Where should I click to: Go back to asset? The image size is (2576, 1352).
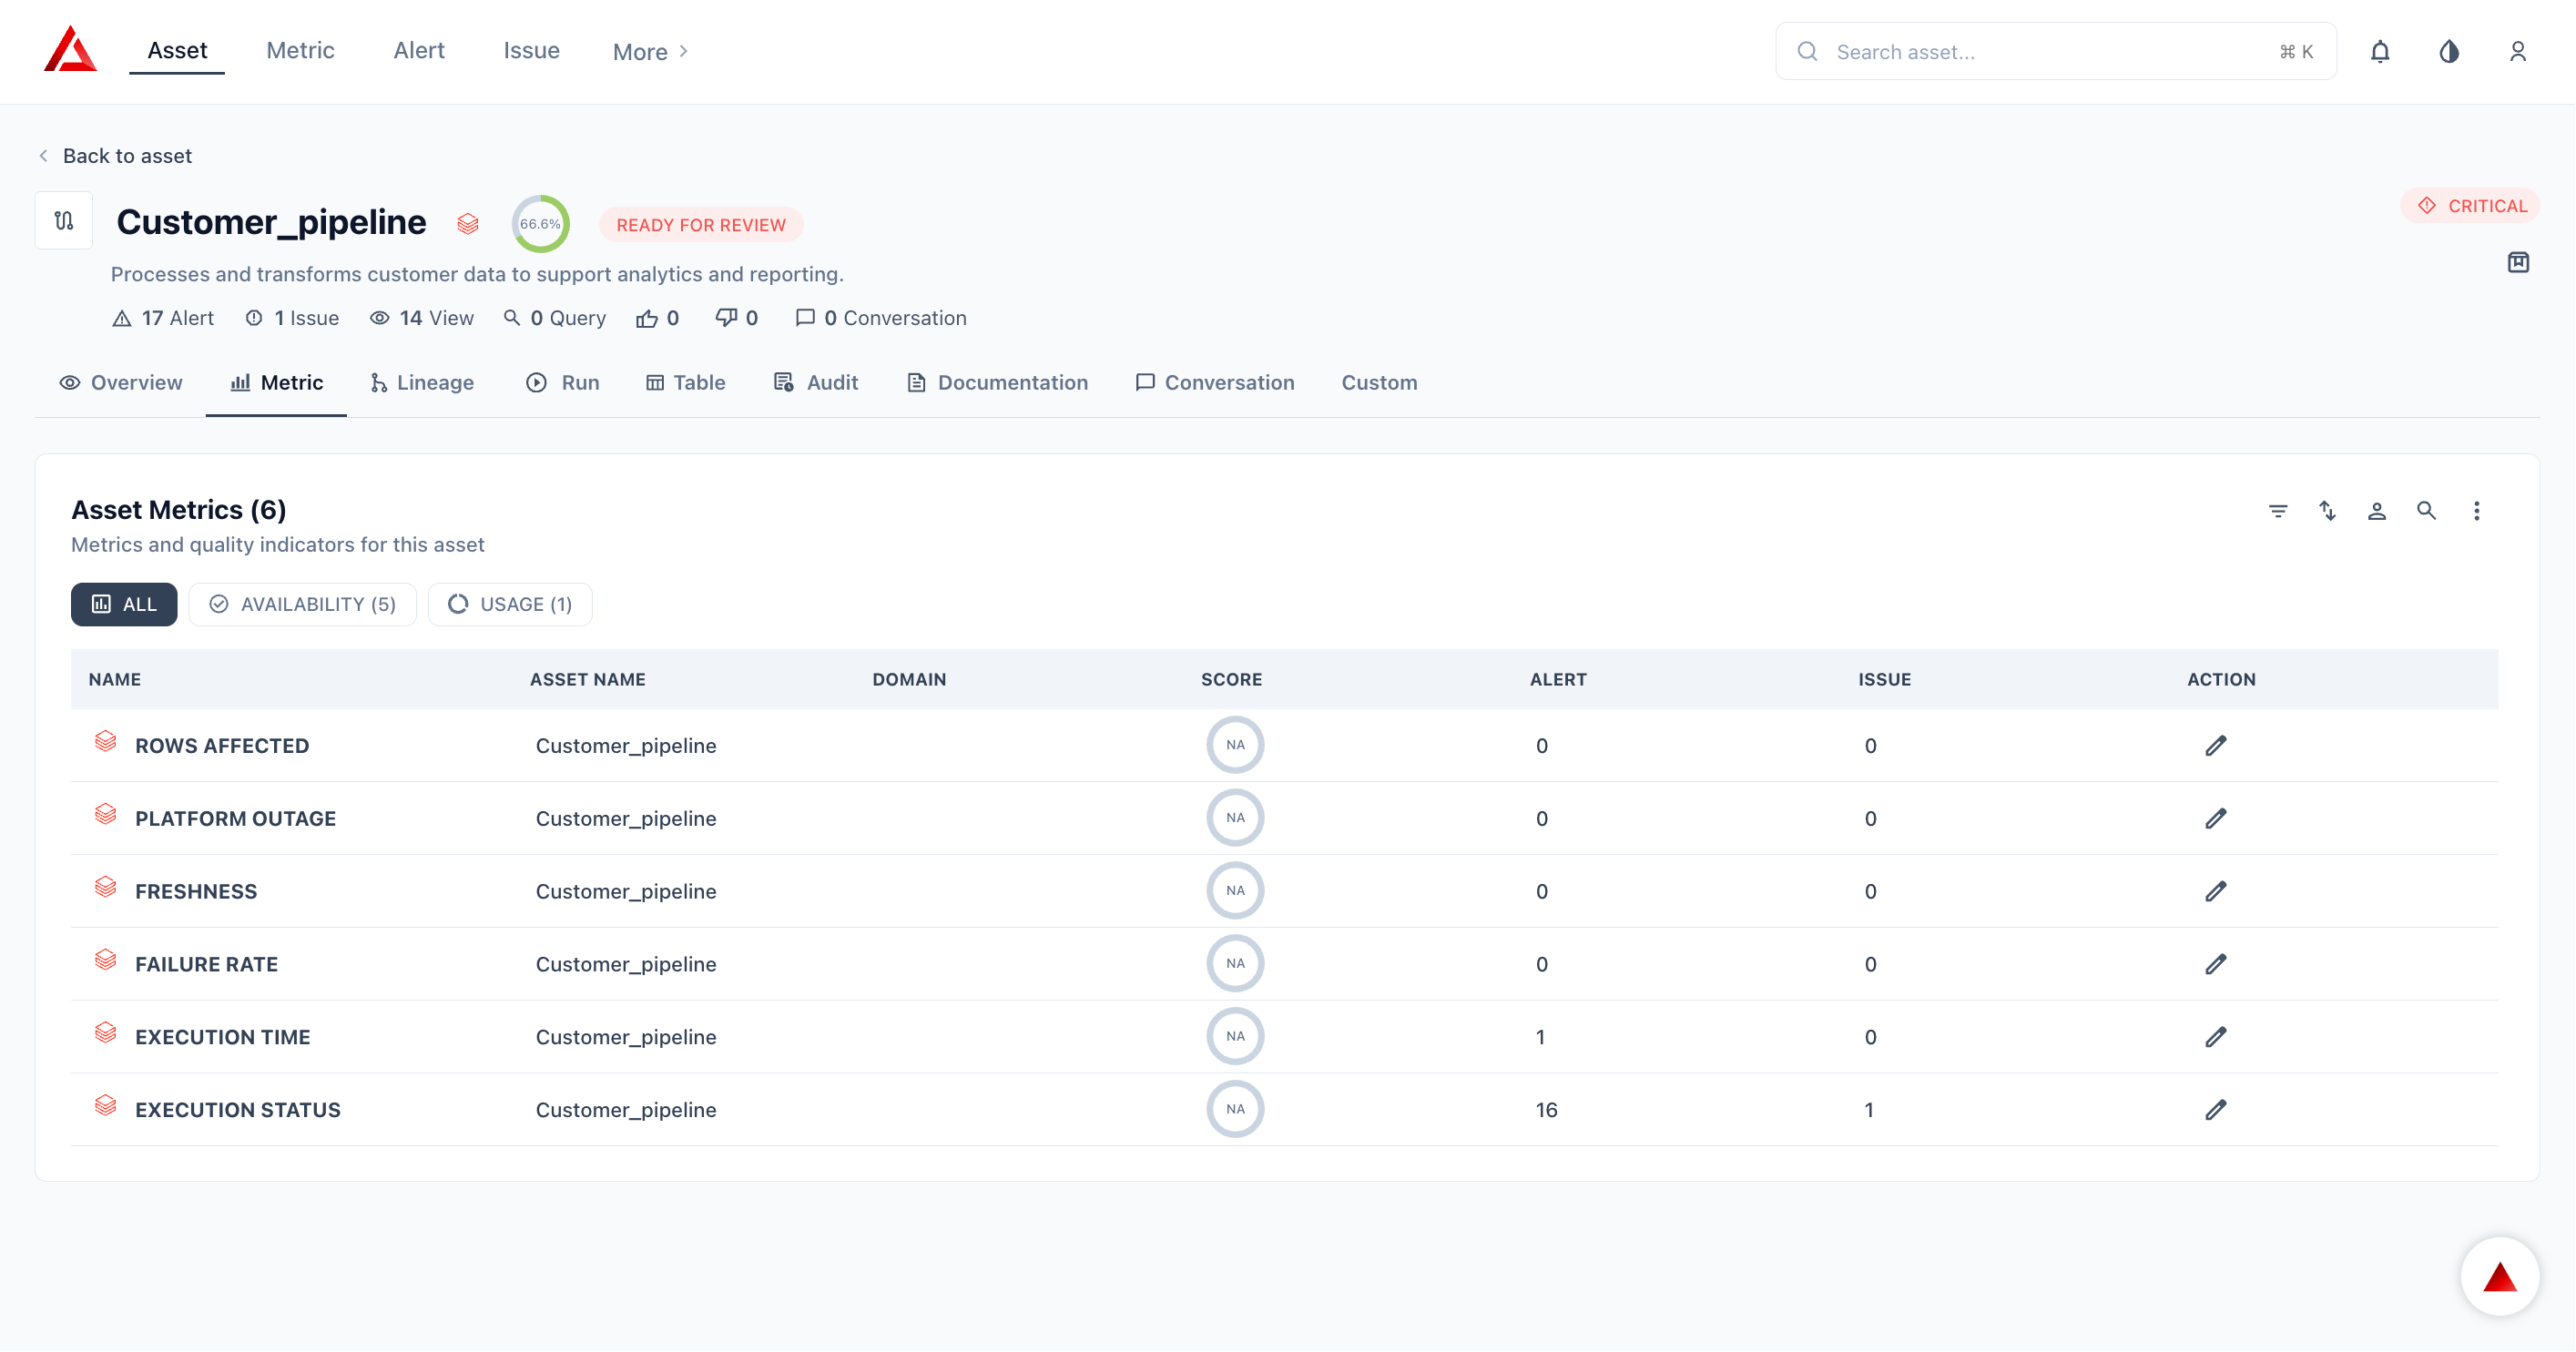[x=115, y=156]
